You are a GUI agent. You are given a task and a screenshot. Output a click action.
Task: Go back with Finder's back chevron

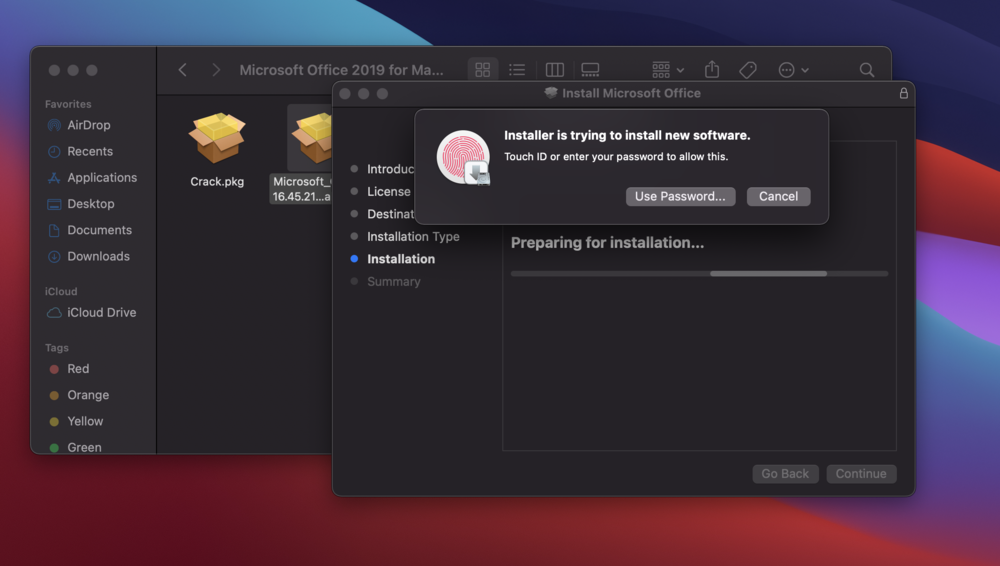182,70
